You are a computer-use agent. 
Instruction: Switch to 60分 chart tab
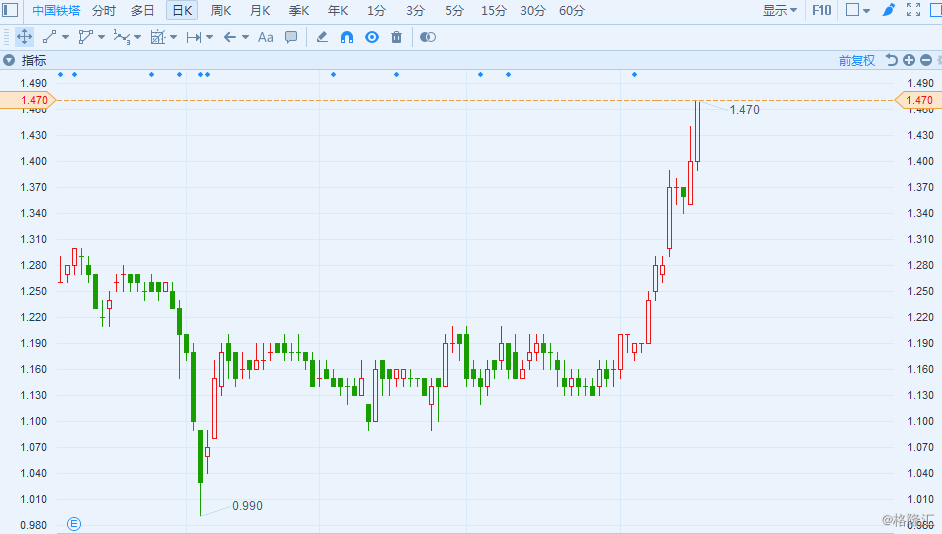(x=571, y=10)
